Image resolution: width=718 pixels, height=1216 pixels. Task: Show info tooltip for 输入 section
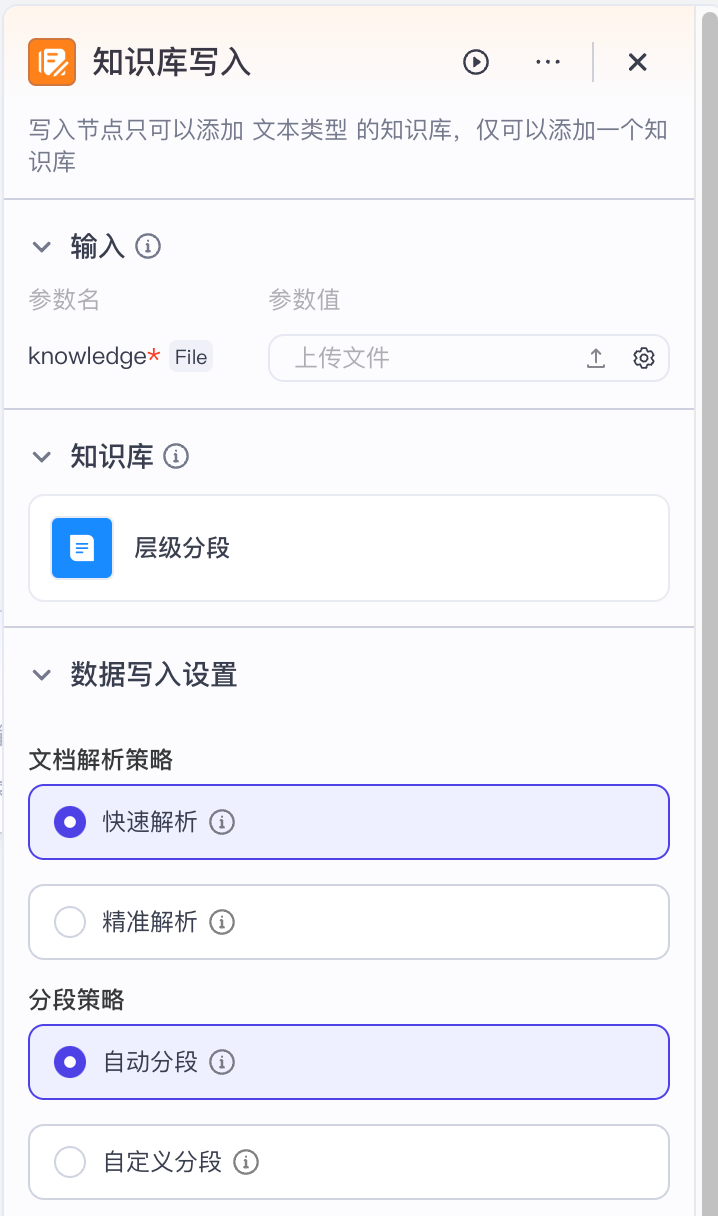(148, 246)
